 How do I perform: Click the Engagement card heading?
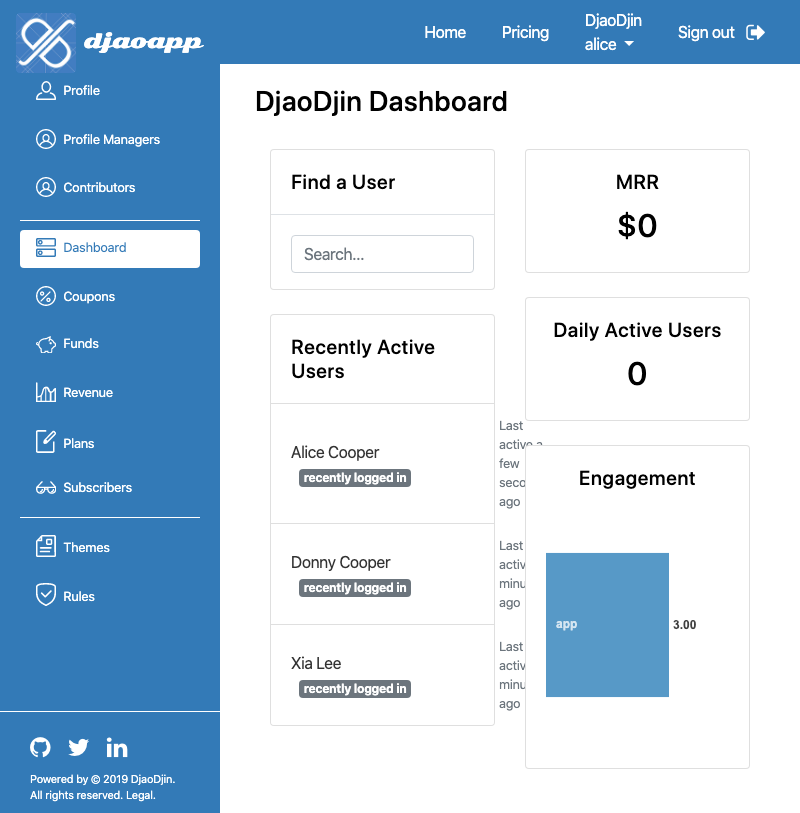click(x=637, y=478)
